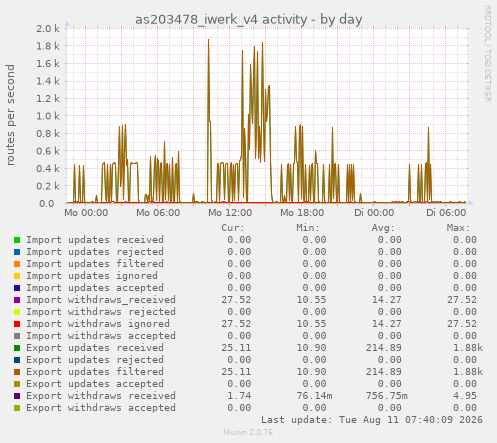The height and width of the screenshot is (443, 497).
Task: Click the 'Avg:' column header
Action: 383,228
